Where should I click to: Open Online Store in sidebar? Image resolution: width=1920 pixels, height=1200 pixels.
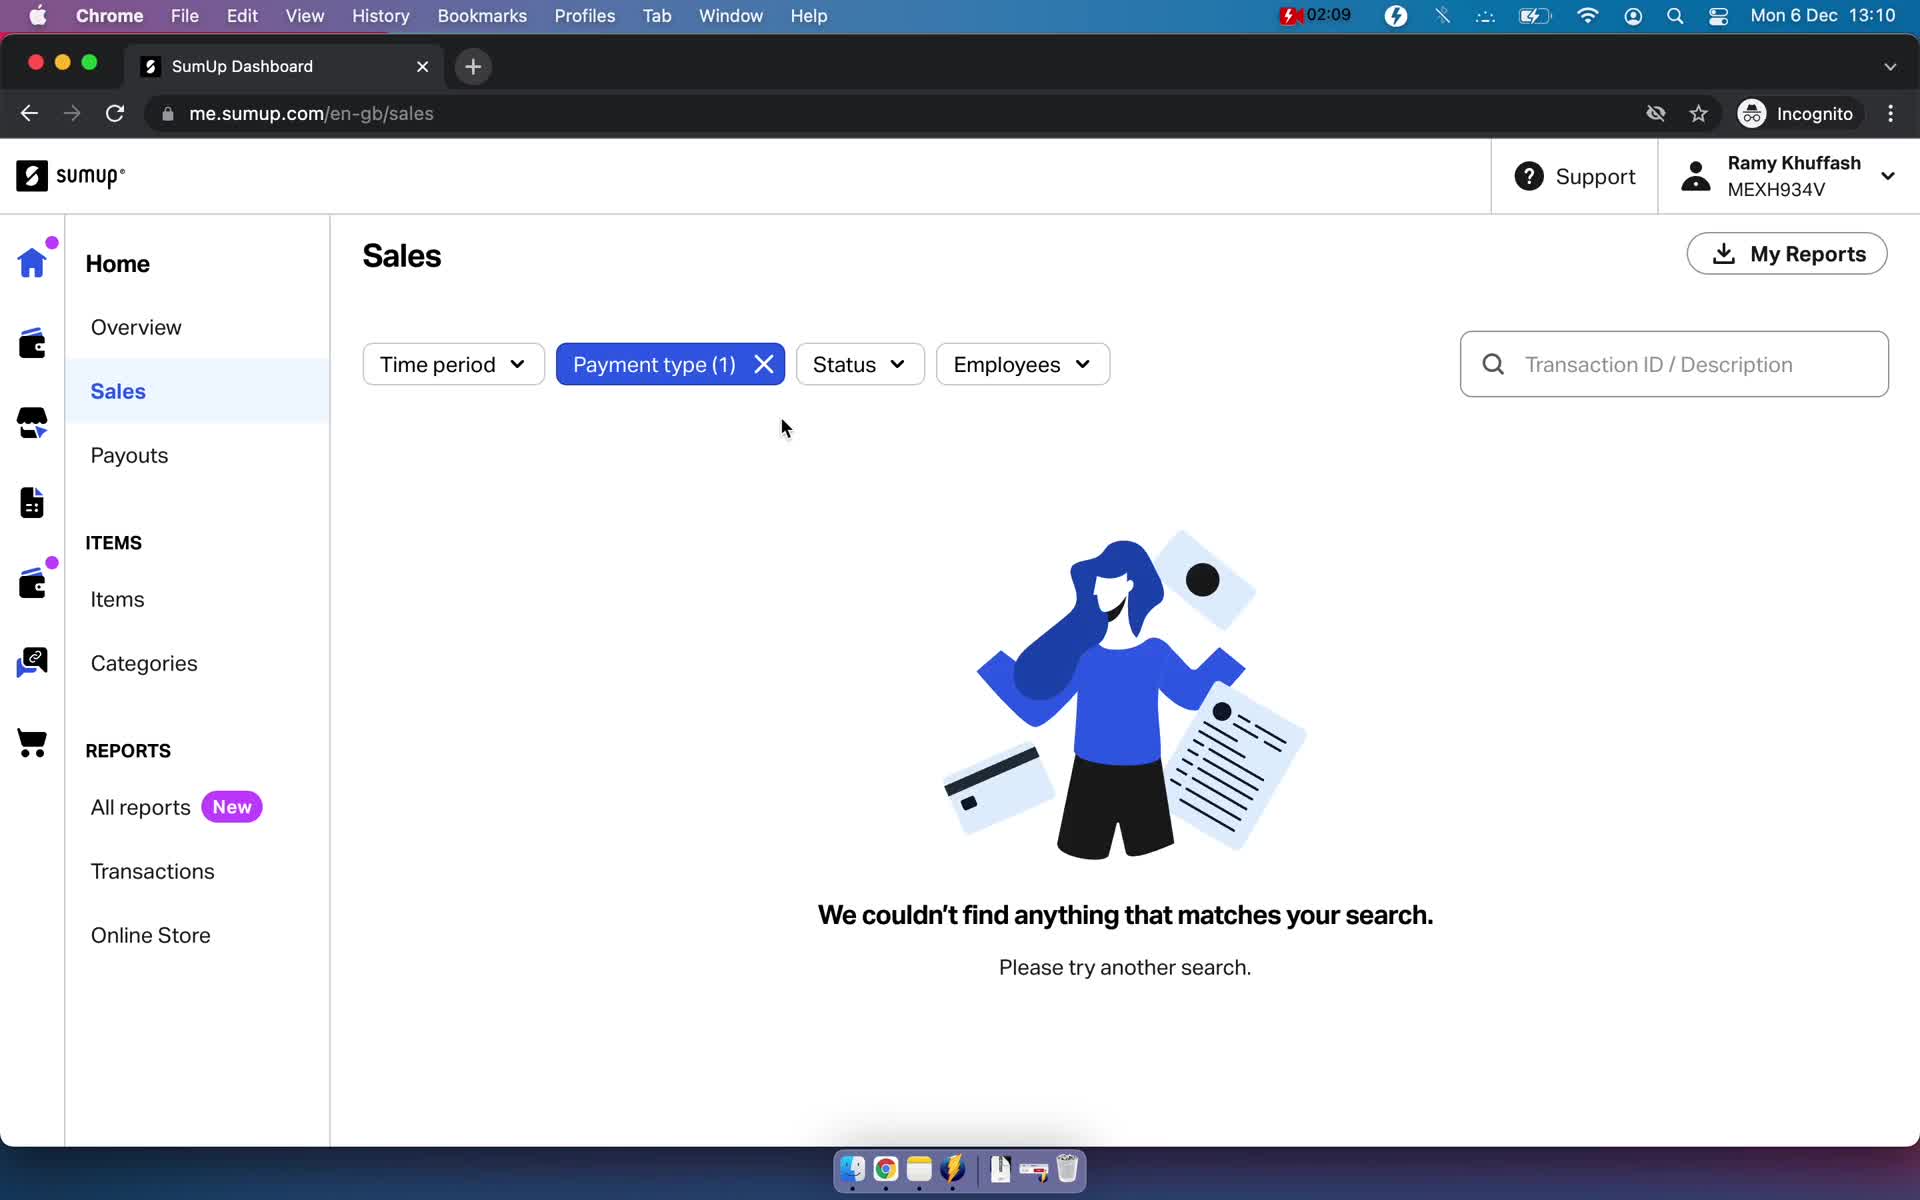[x=151, y=935]
